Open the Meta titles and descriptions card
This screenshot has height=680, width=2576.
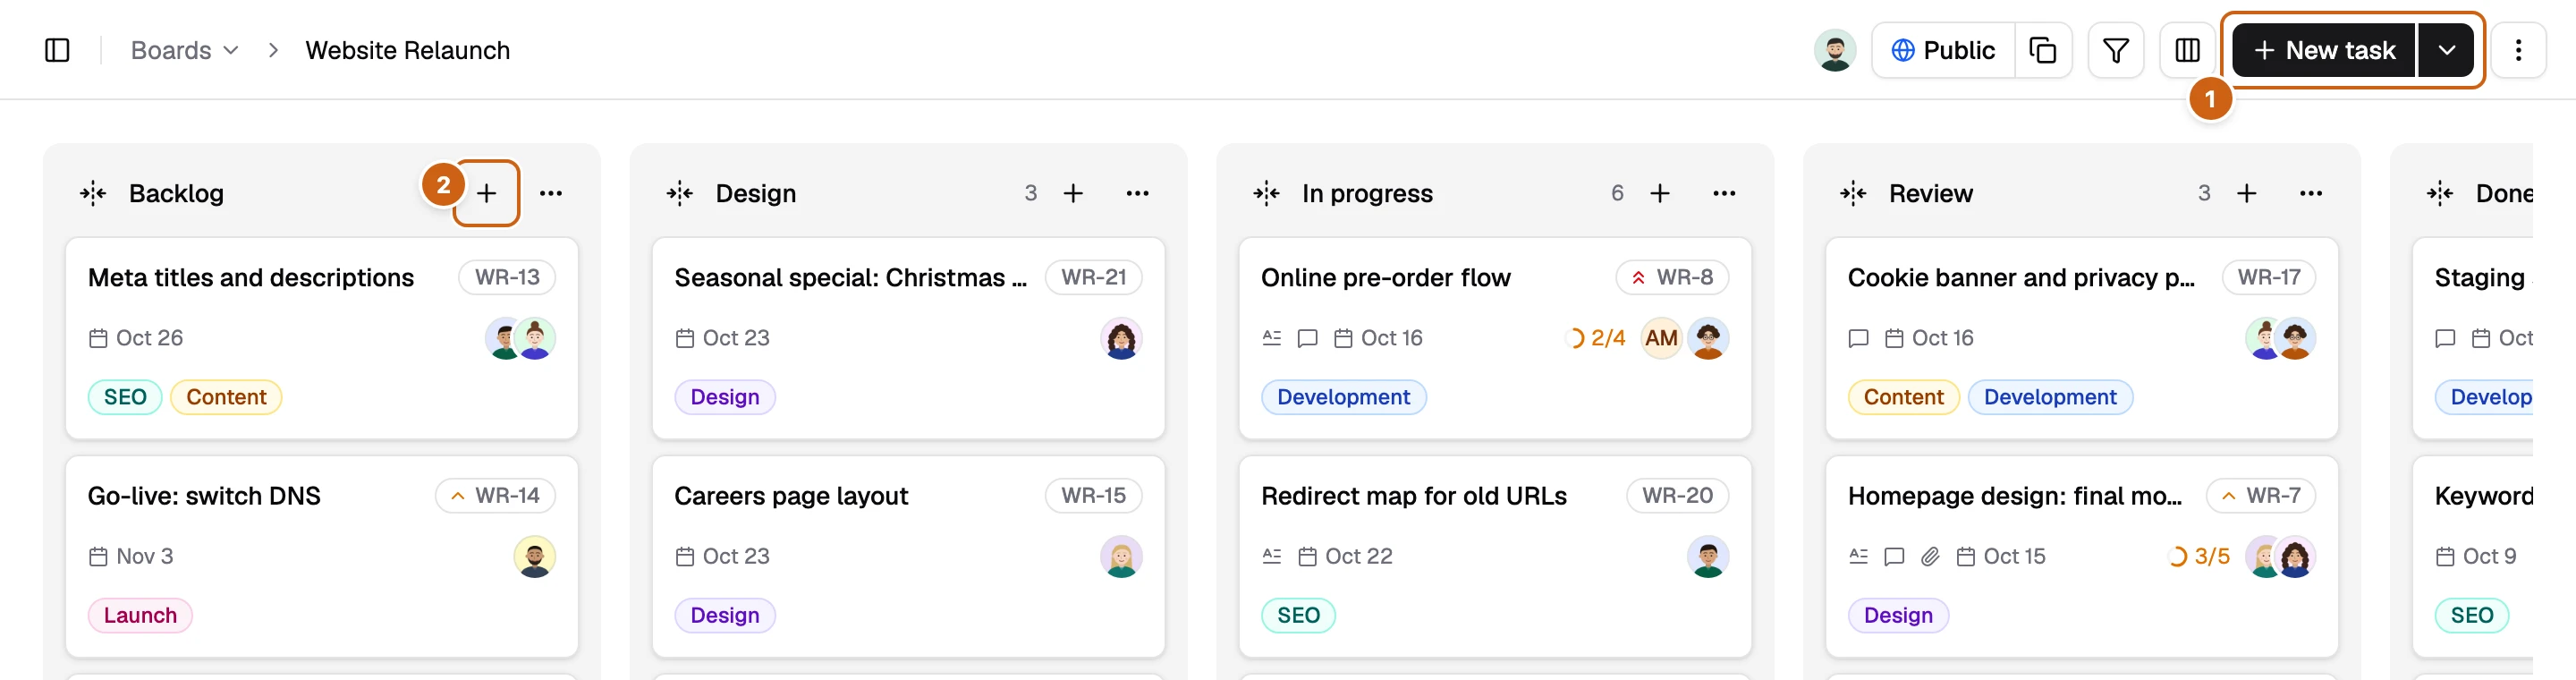(322, 338)
